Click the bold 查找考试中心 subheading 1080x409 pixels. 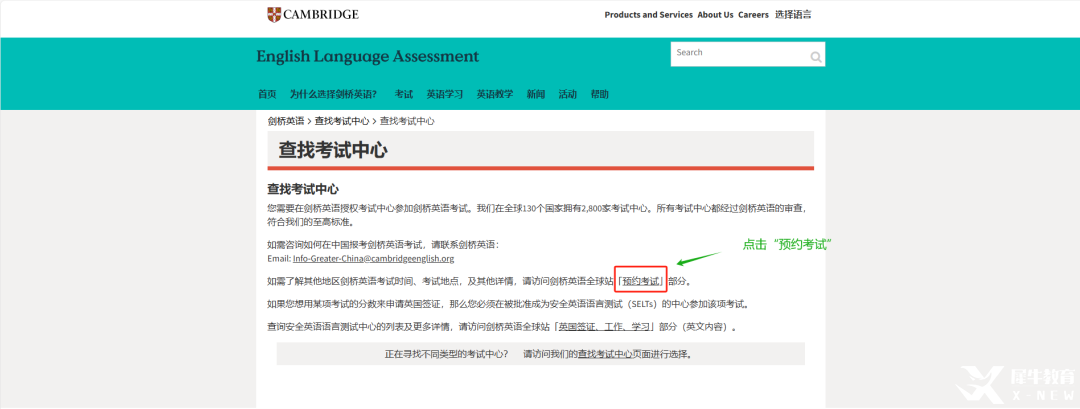click(x=303, y=189)
